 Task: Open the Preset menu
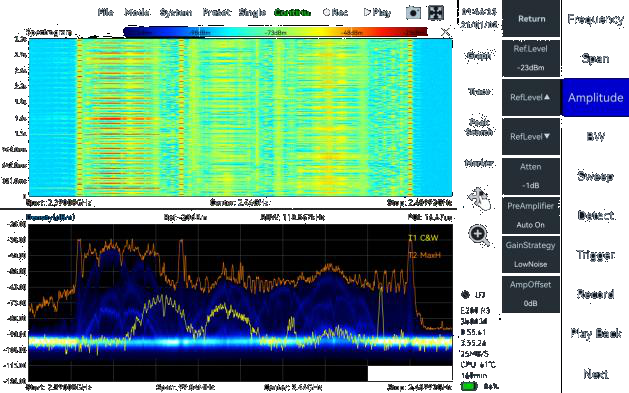click(x=217, y=12)
